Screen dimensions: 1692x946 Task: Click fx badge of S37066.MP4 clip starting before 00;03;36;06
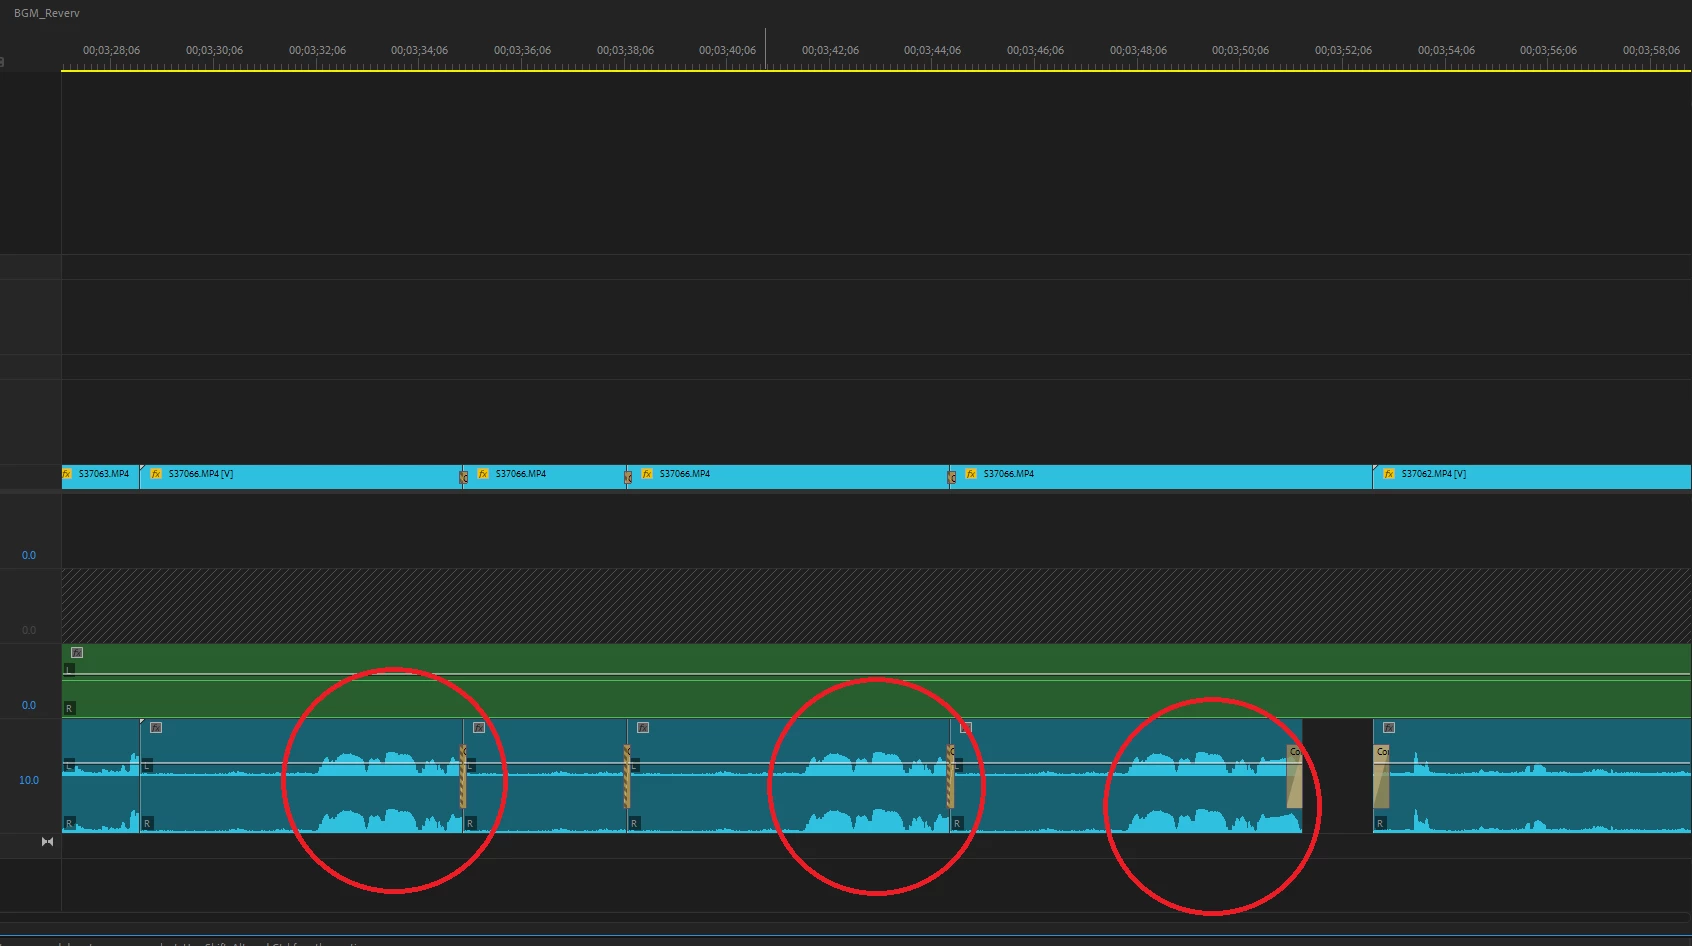(x=483, y=474)
